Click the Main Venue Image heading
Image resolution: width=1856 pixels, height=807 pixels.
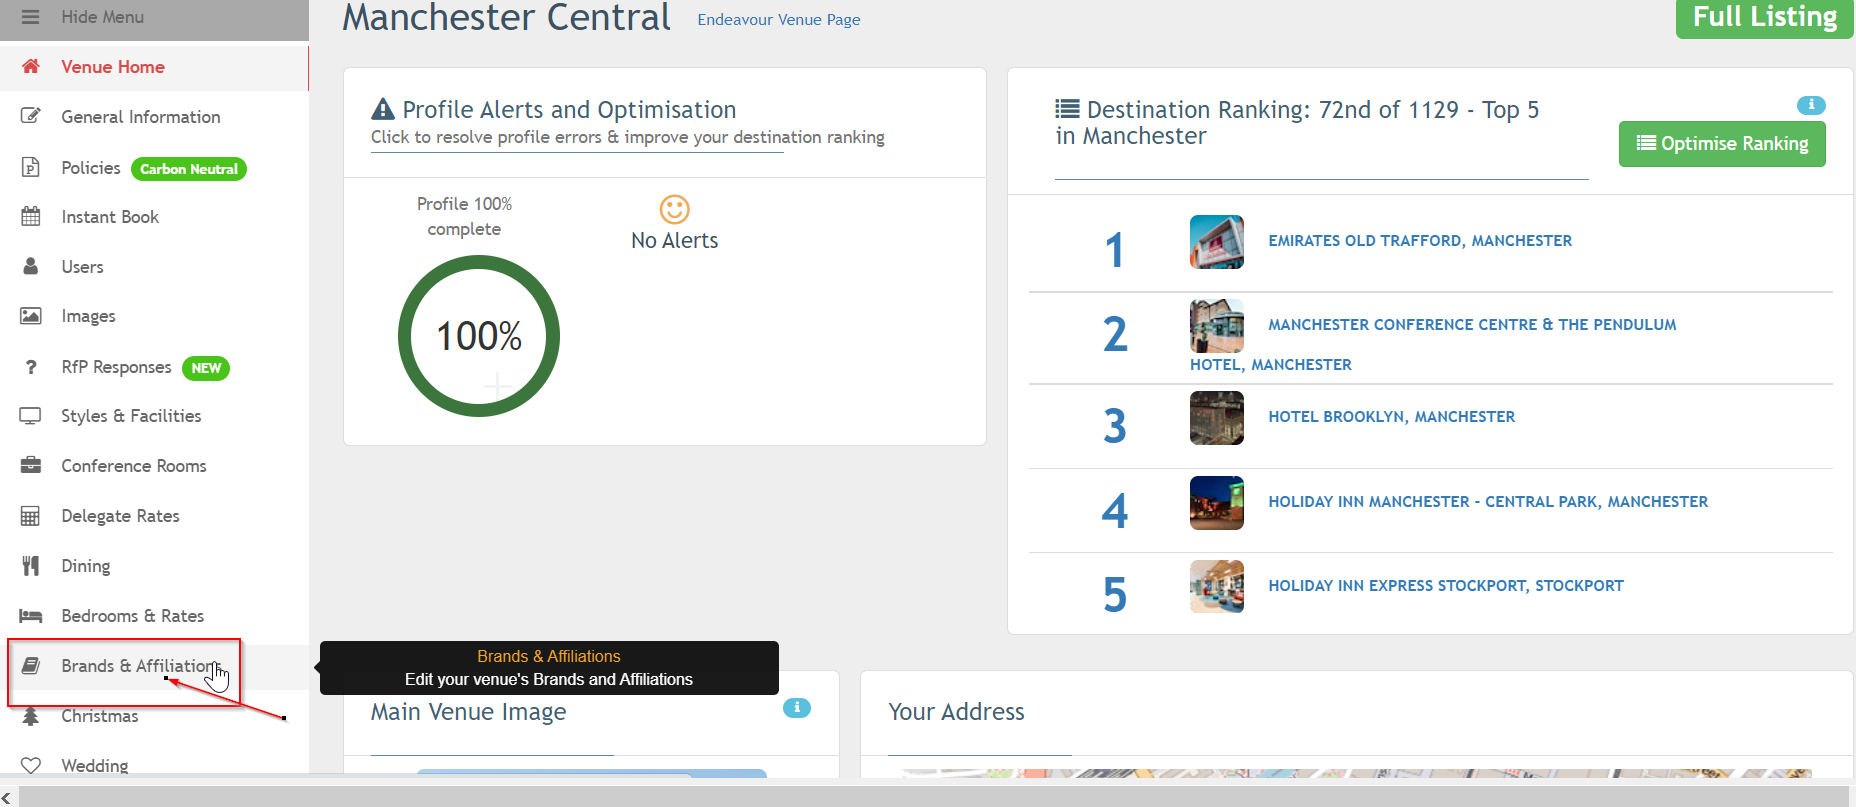click(468, 712)
